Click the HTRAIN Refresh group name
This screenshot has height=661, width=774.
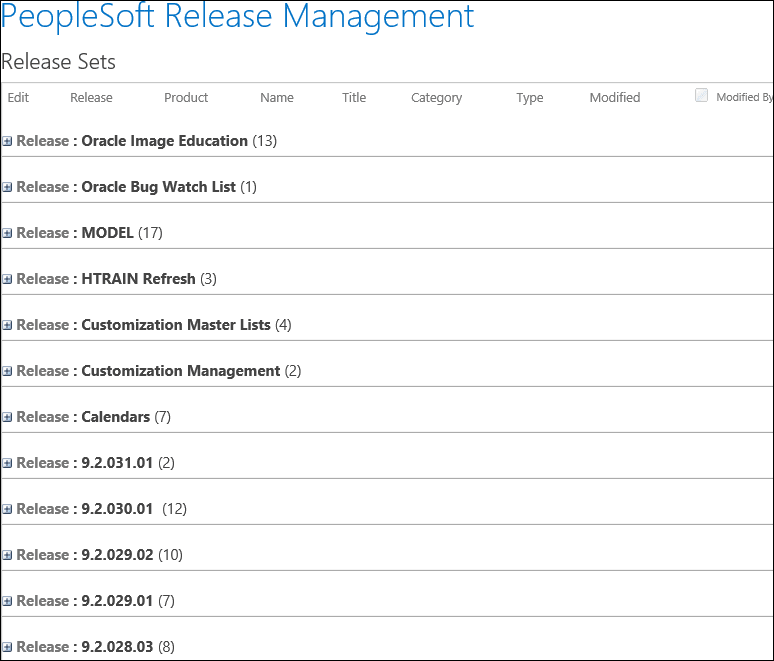(x=138, y=278)
